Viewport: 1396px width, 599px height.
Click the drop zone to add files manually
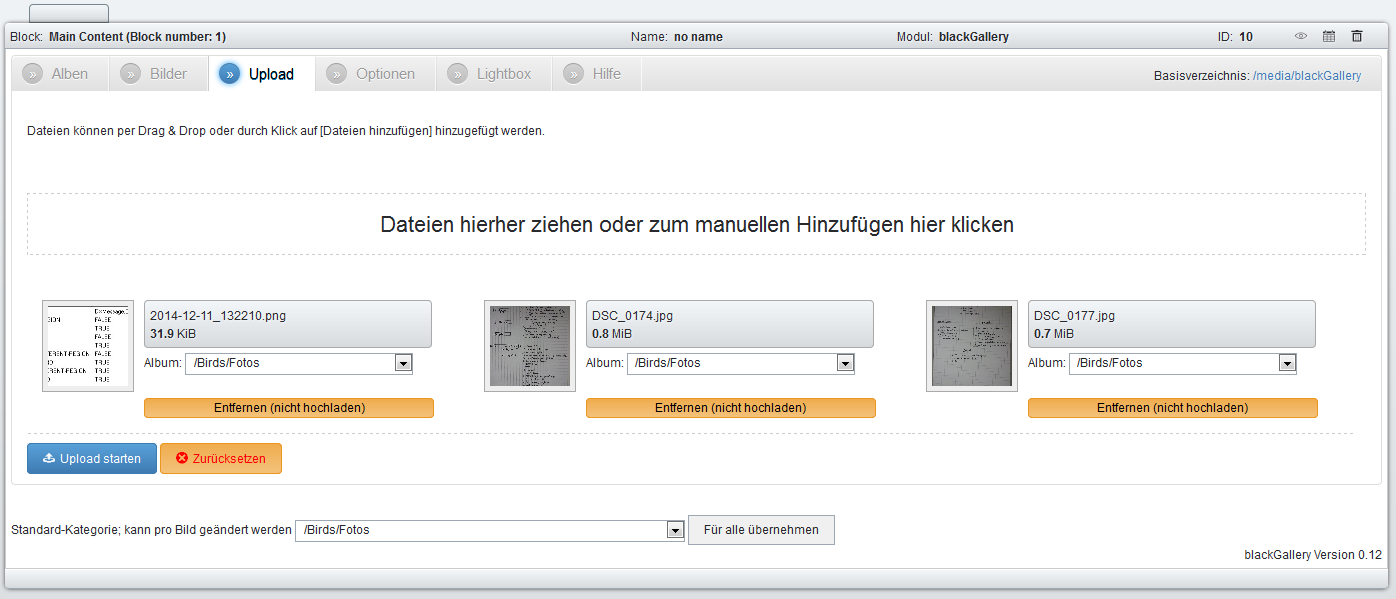click(x=697, y=224)
